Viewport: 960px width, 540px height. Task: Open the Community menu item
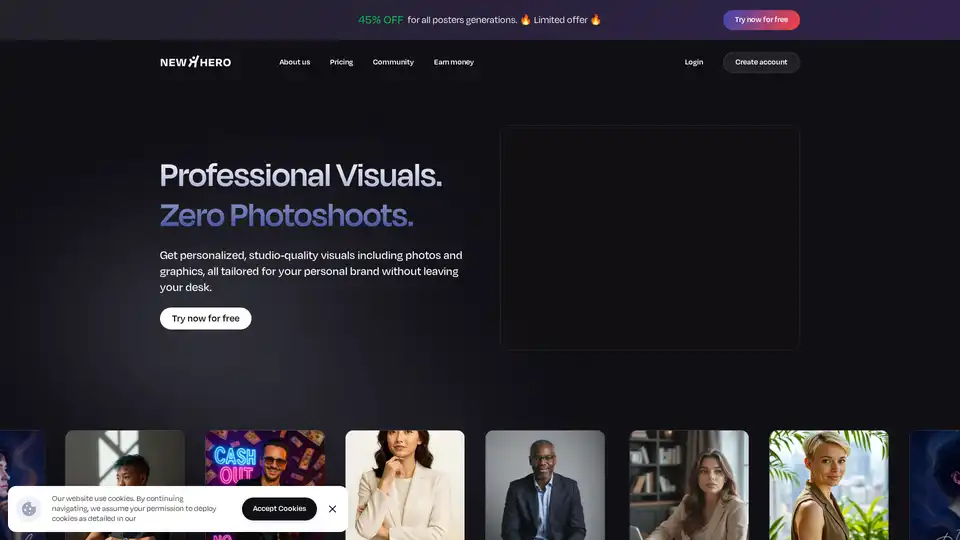point(393,62)
